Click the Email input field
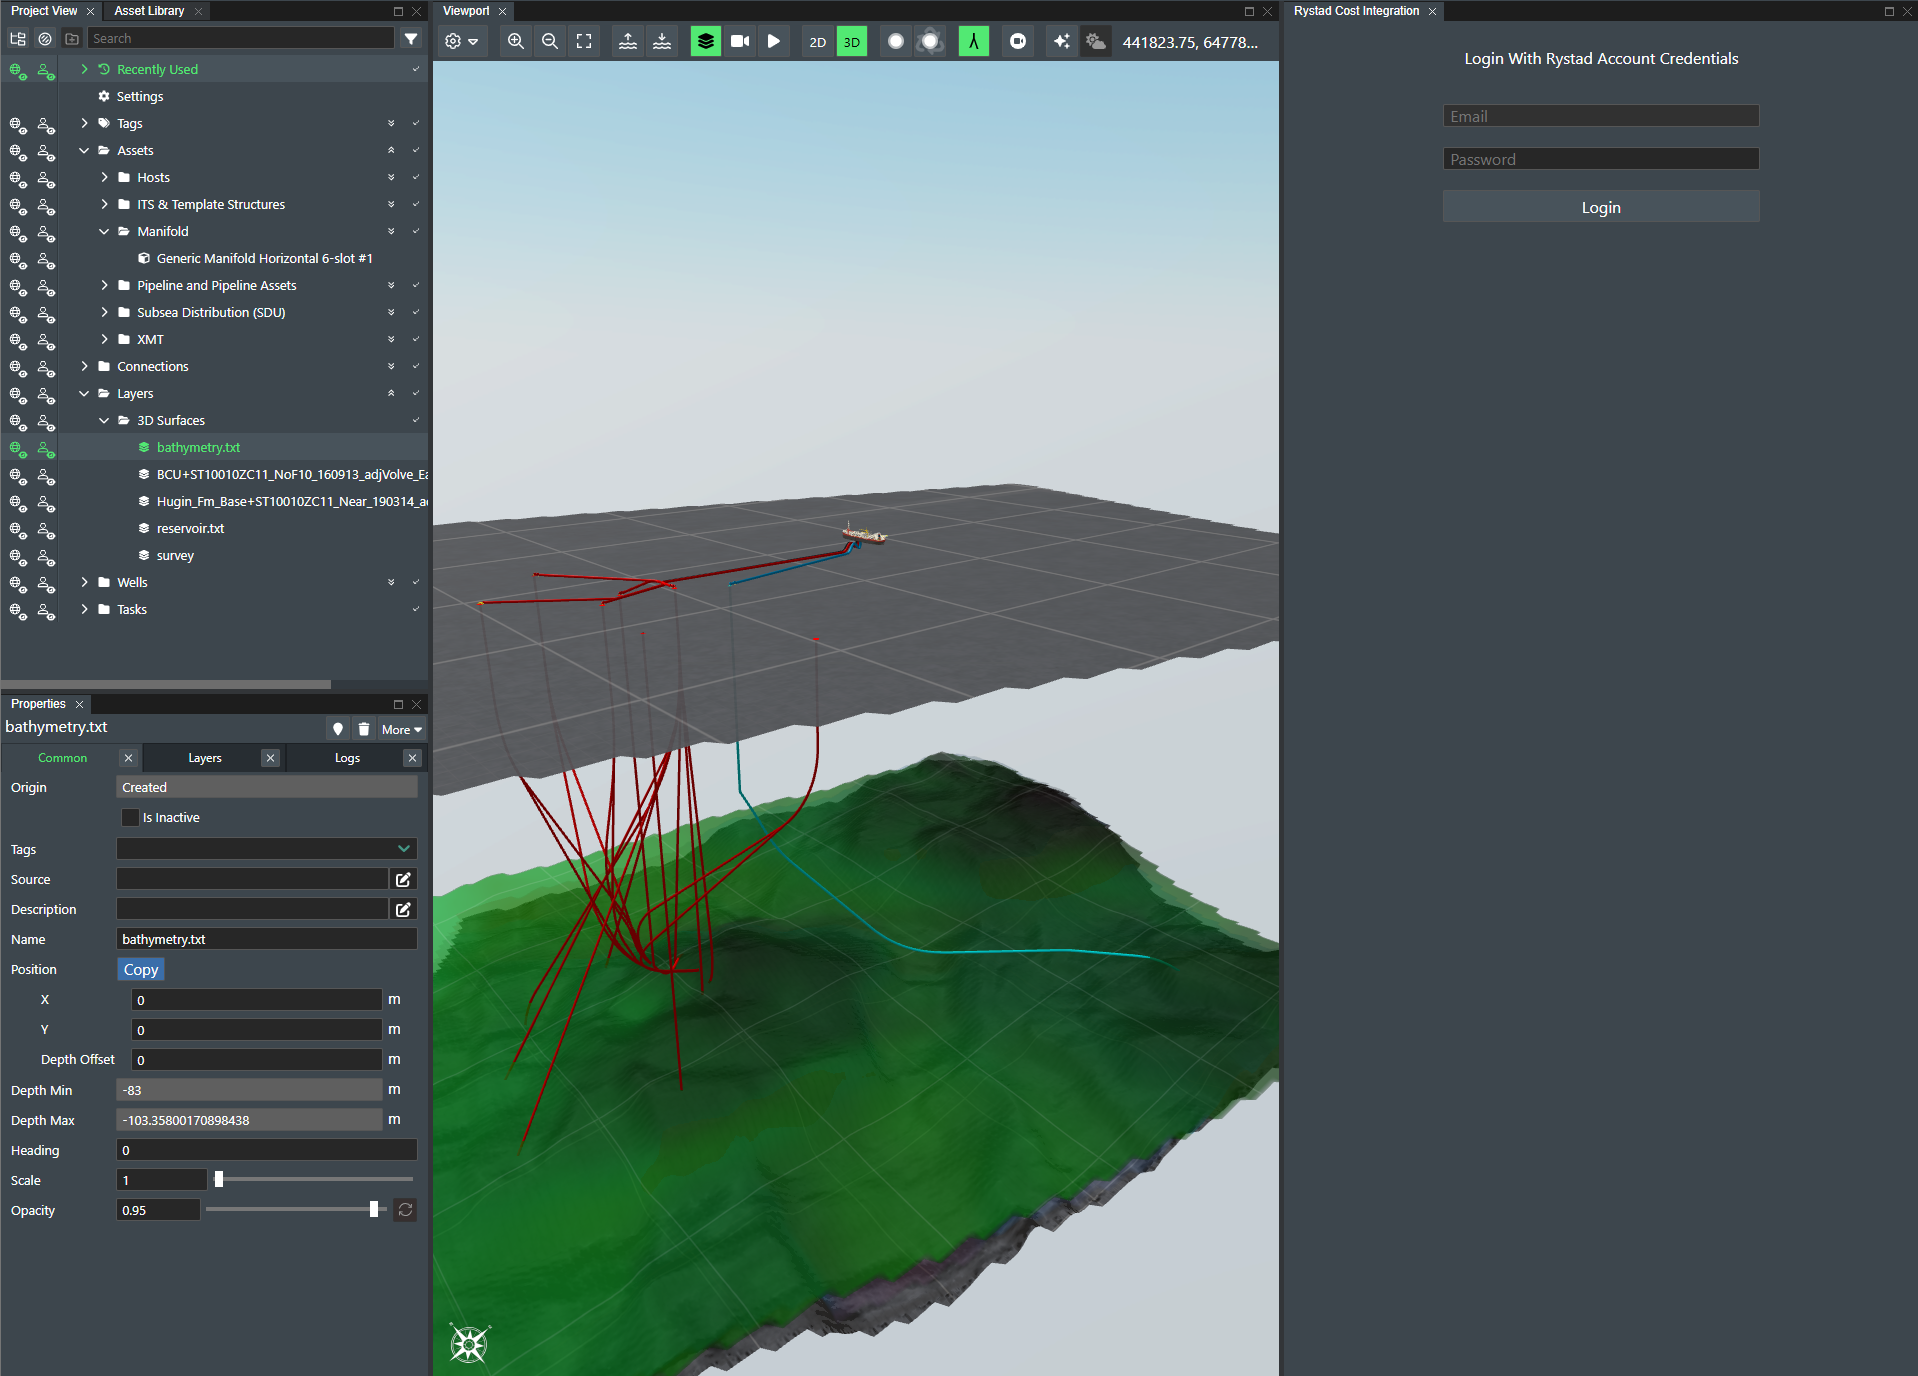 [x=1600, y=116]
